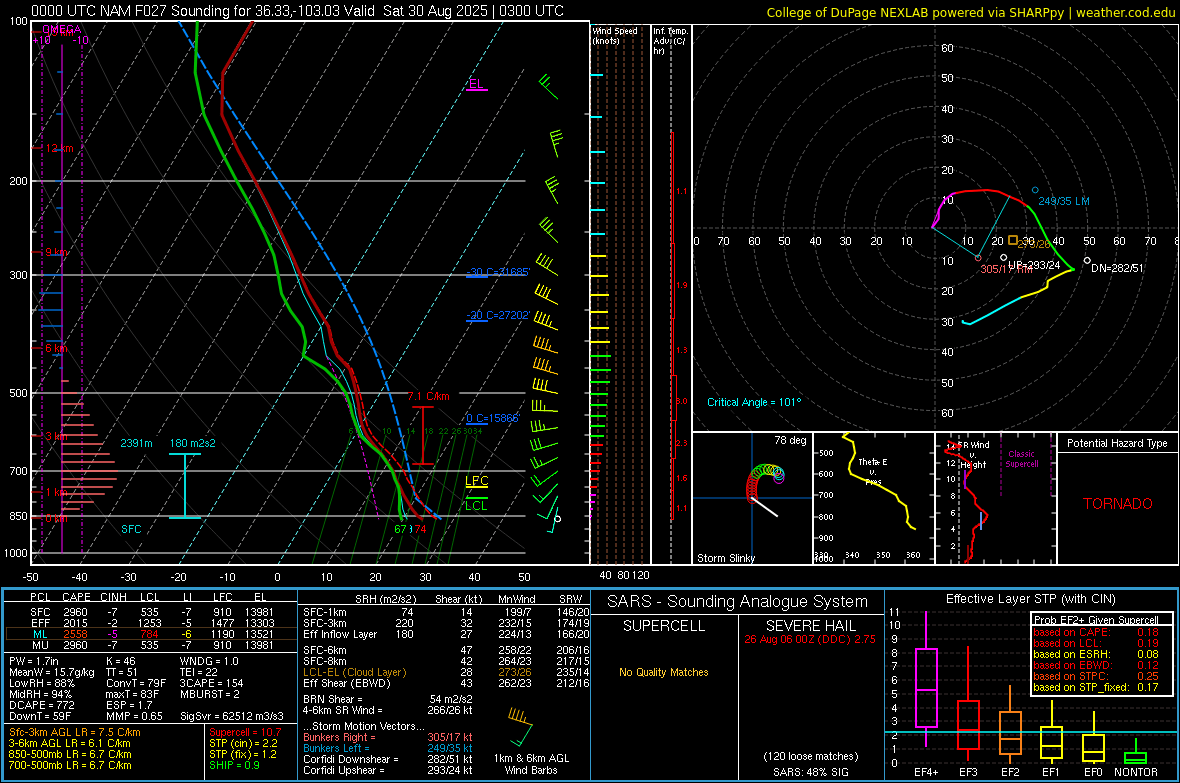Click the Critical Angle = 101° text
Viewport: 1180px width, 783px height.
tap(754, 402)
